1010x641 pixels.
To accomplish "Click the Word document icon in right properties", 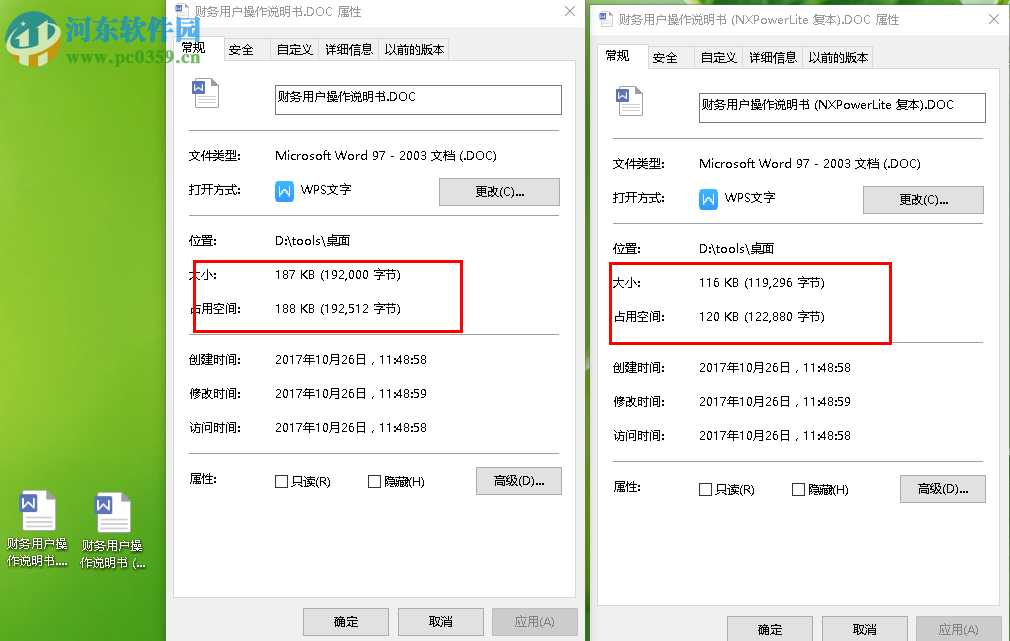I will [628, 100].
